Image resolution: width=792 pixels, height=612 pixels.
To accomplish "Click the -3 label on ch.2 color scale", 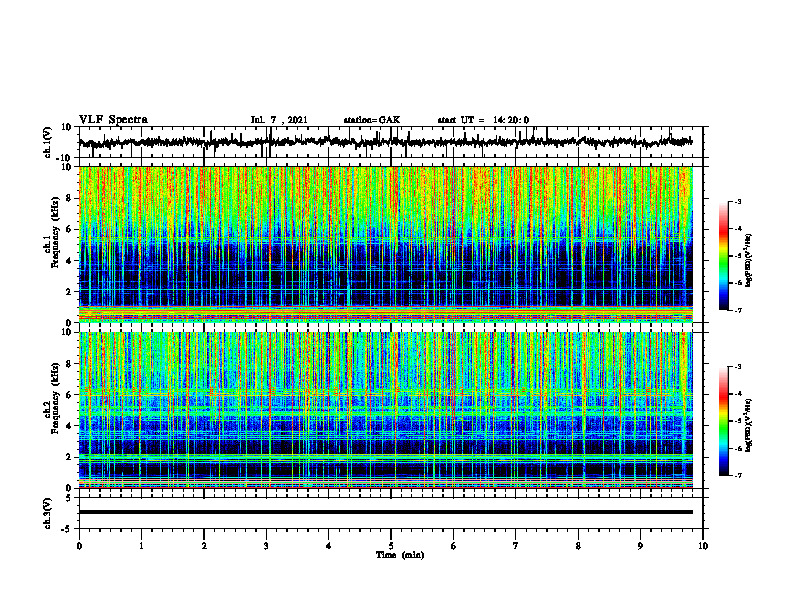I will (737, 367).
